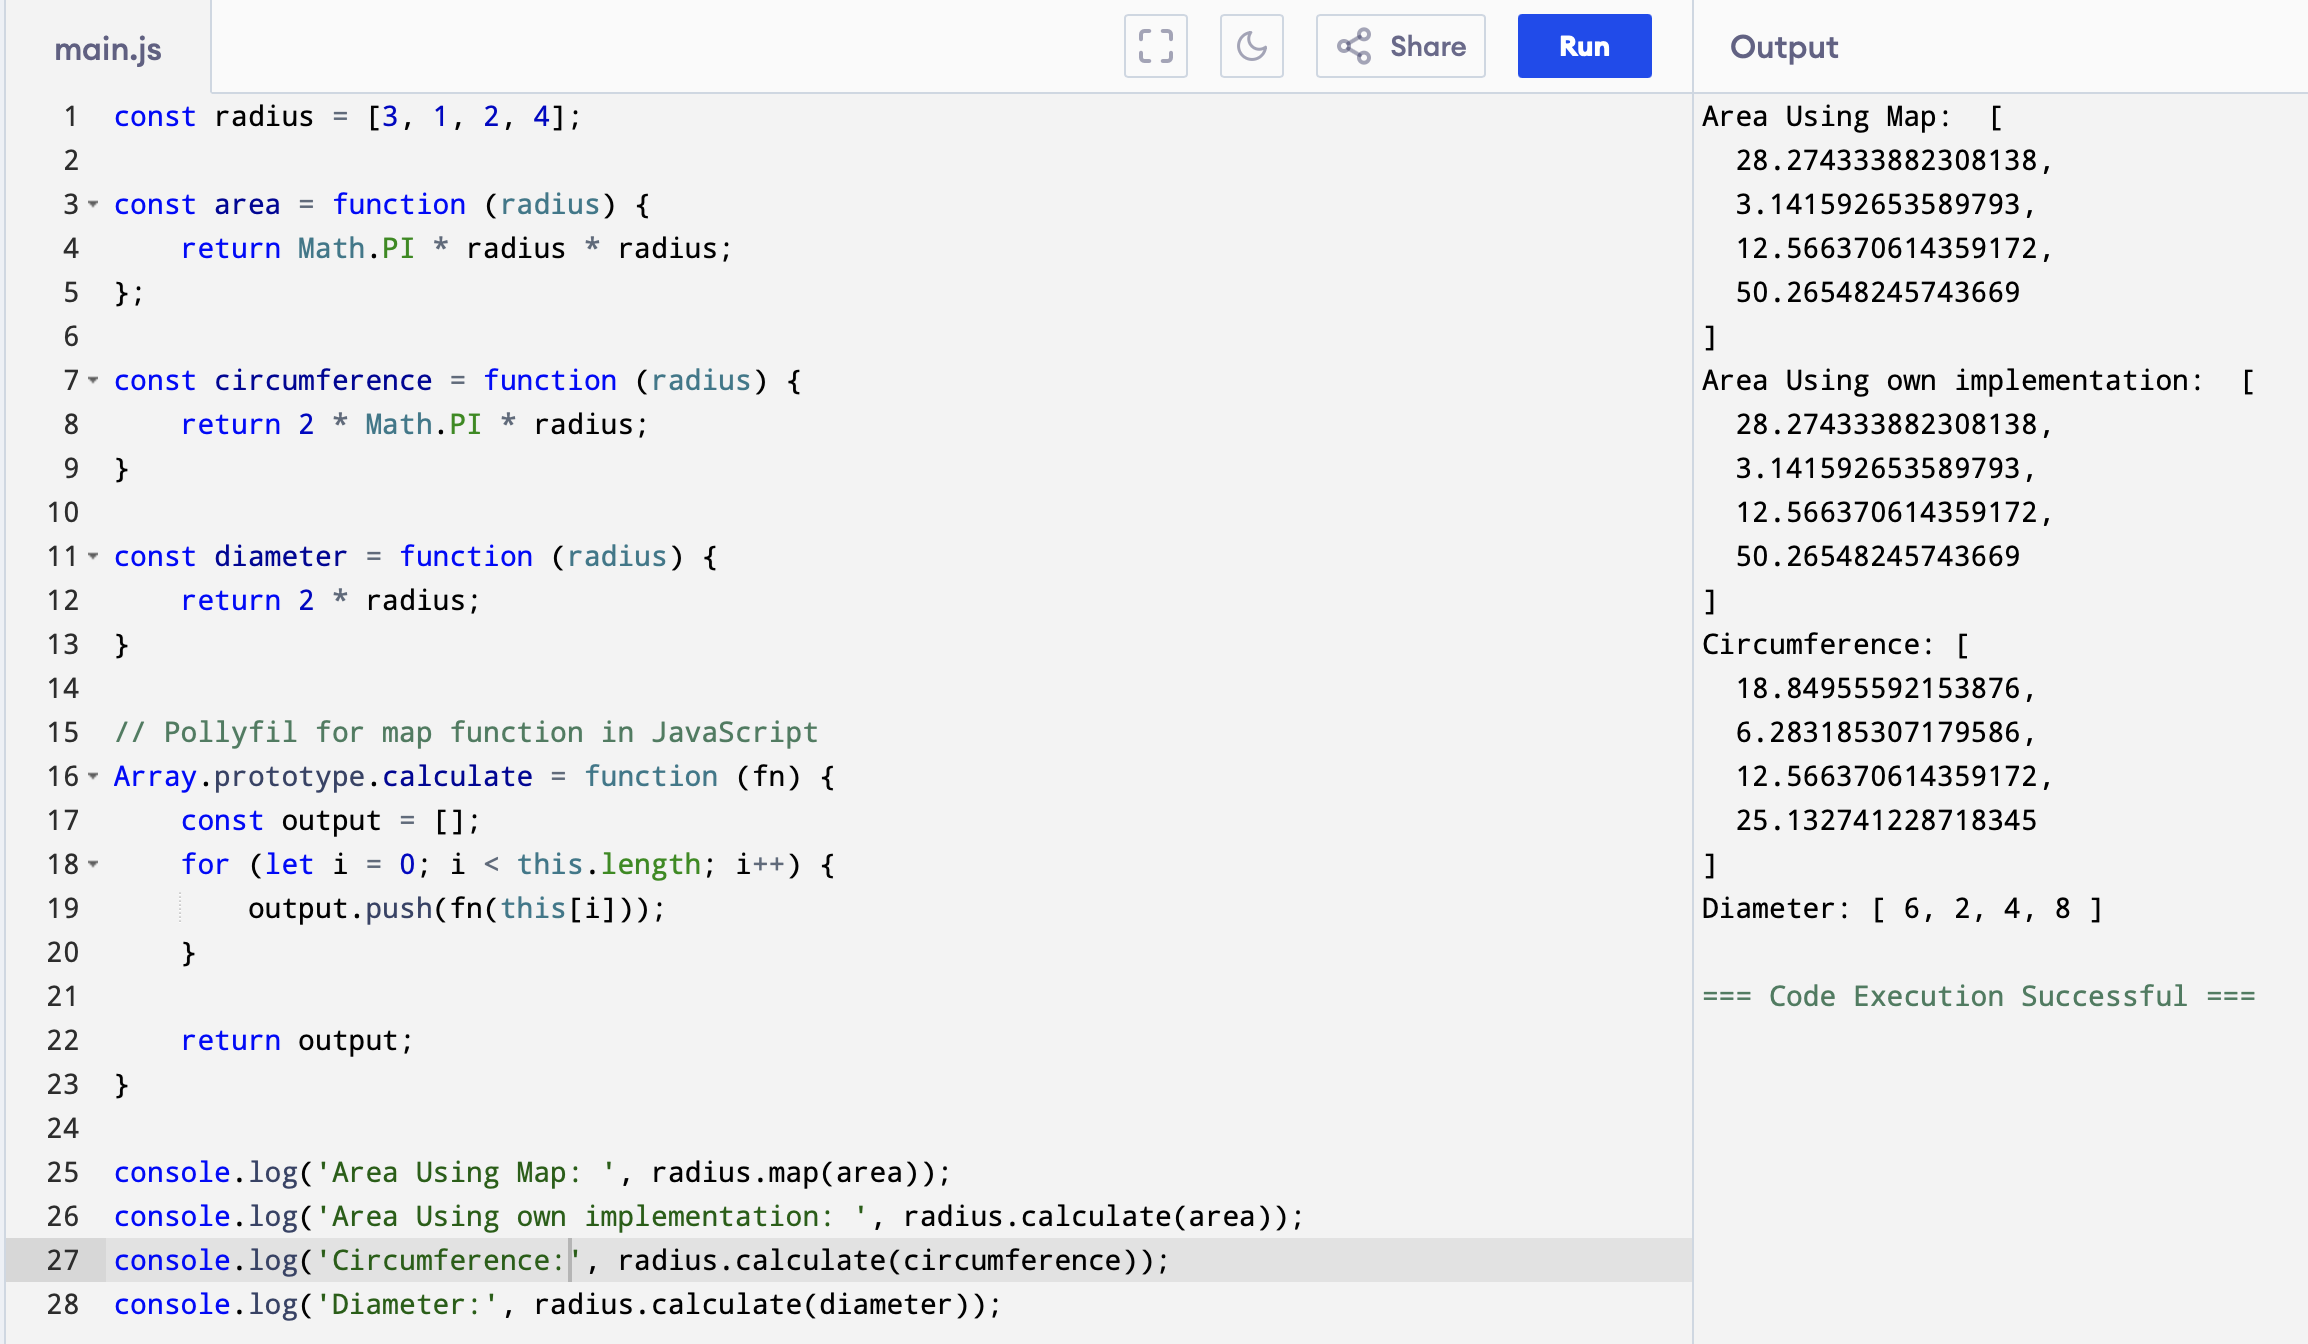
Task: Place cursor on 'const radius = [3, 1, 2, 4];'
Action: coord(347,116)
